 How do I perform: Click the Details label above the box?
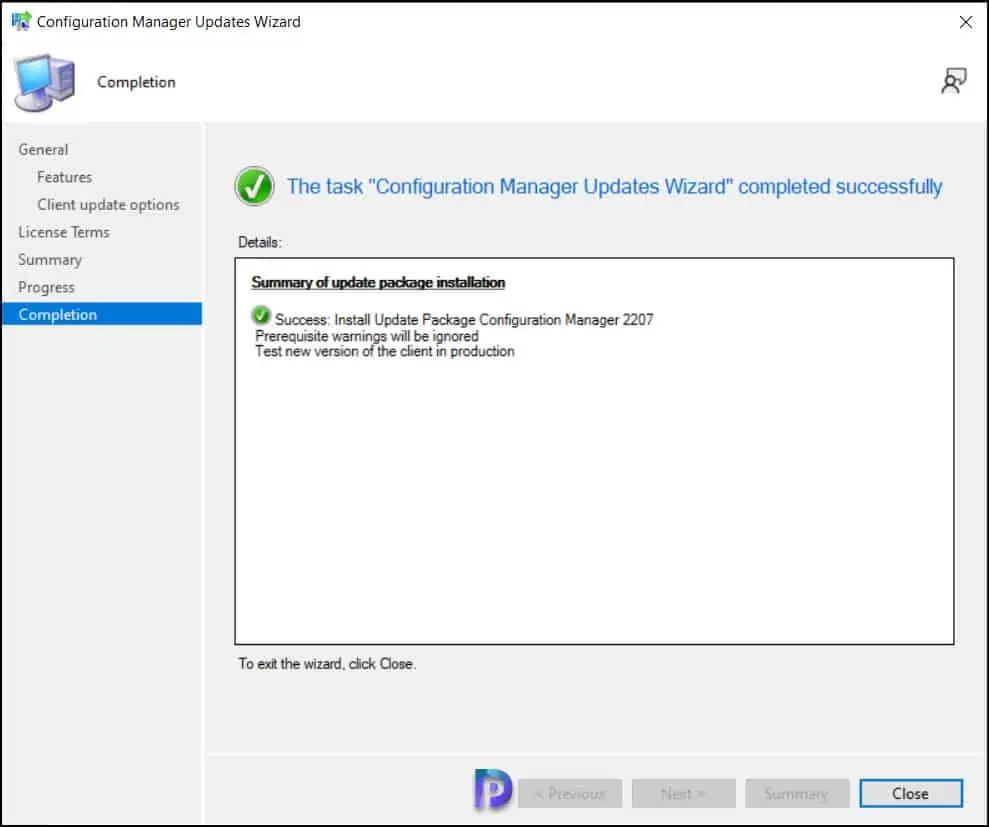259,242
